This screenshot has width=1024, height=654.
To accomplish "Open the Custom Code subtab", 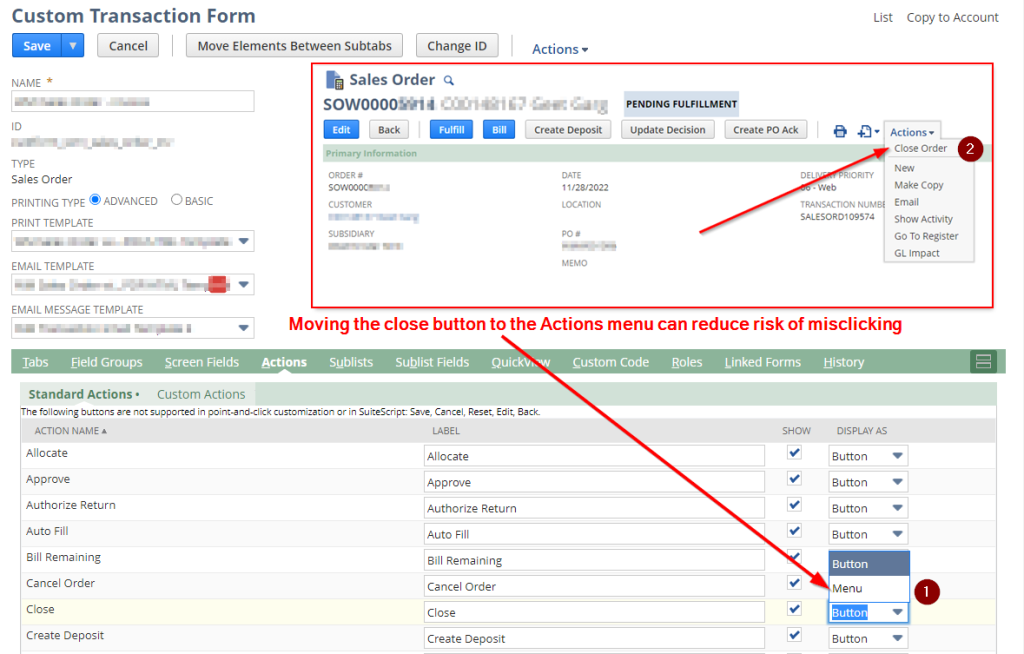I will point(611,362).
